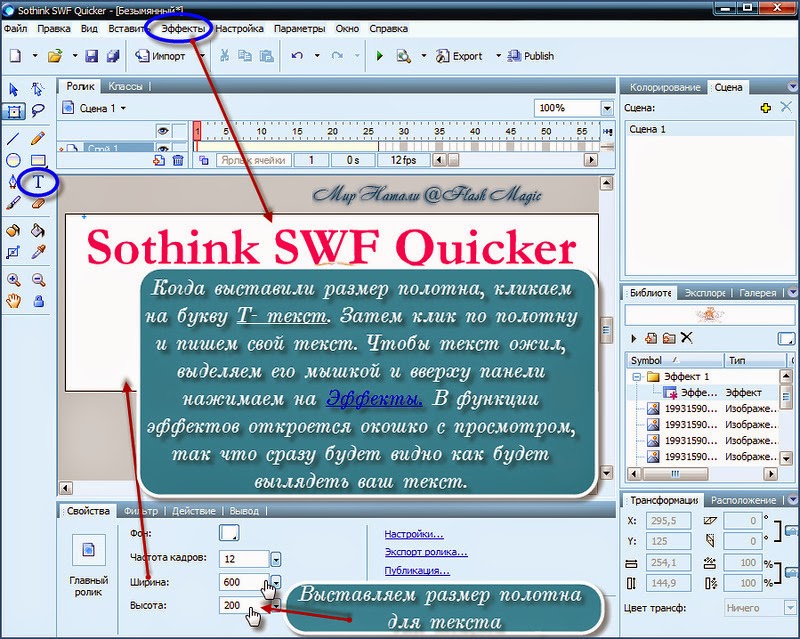800x639 pixels.
Task: Open the Настройка menu
Action: [x=239, y=29]
